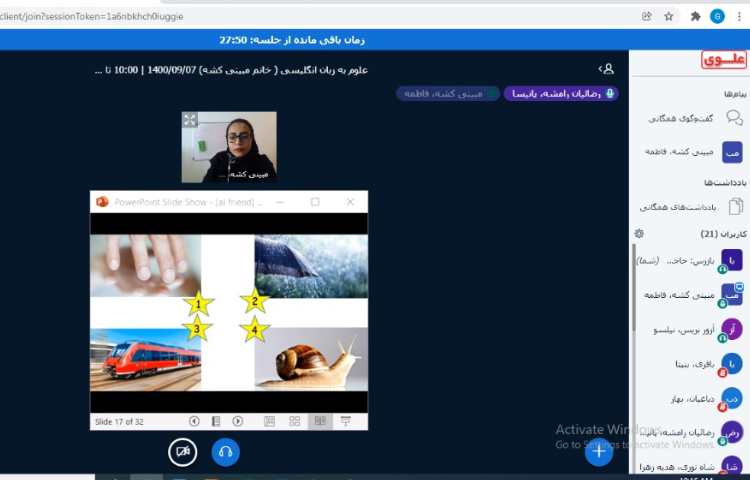Image resolution: width=750 pixels, height=480 pixels.
Task: Open PowerPoint see-all-slides menu icon
Action: coord(216,421)
